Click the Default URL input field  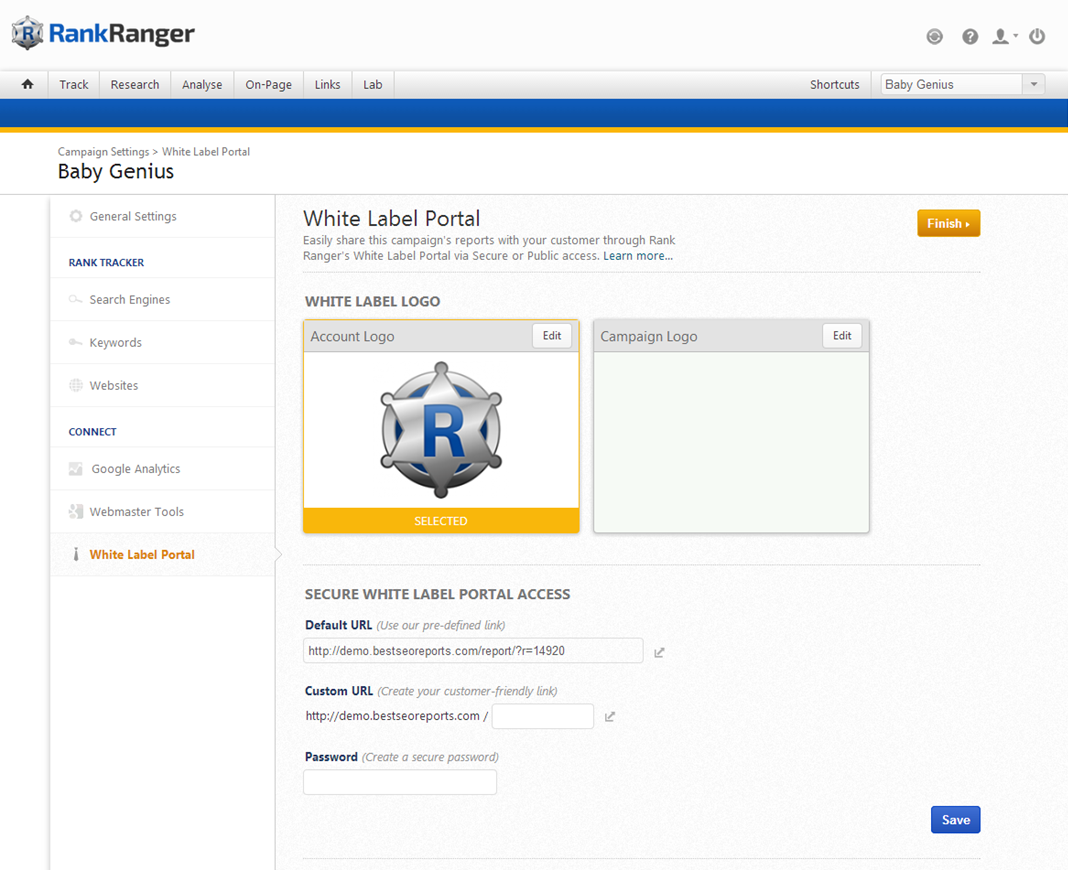(473, 651)
